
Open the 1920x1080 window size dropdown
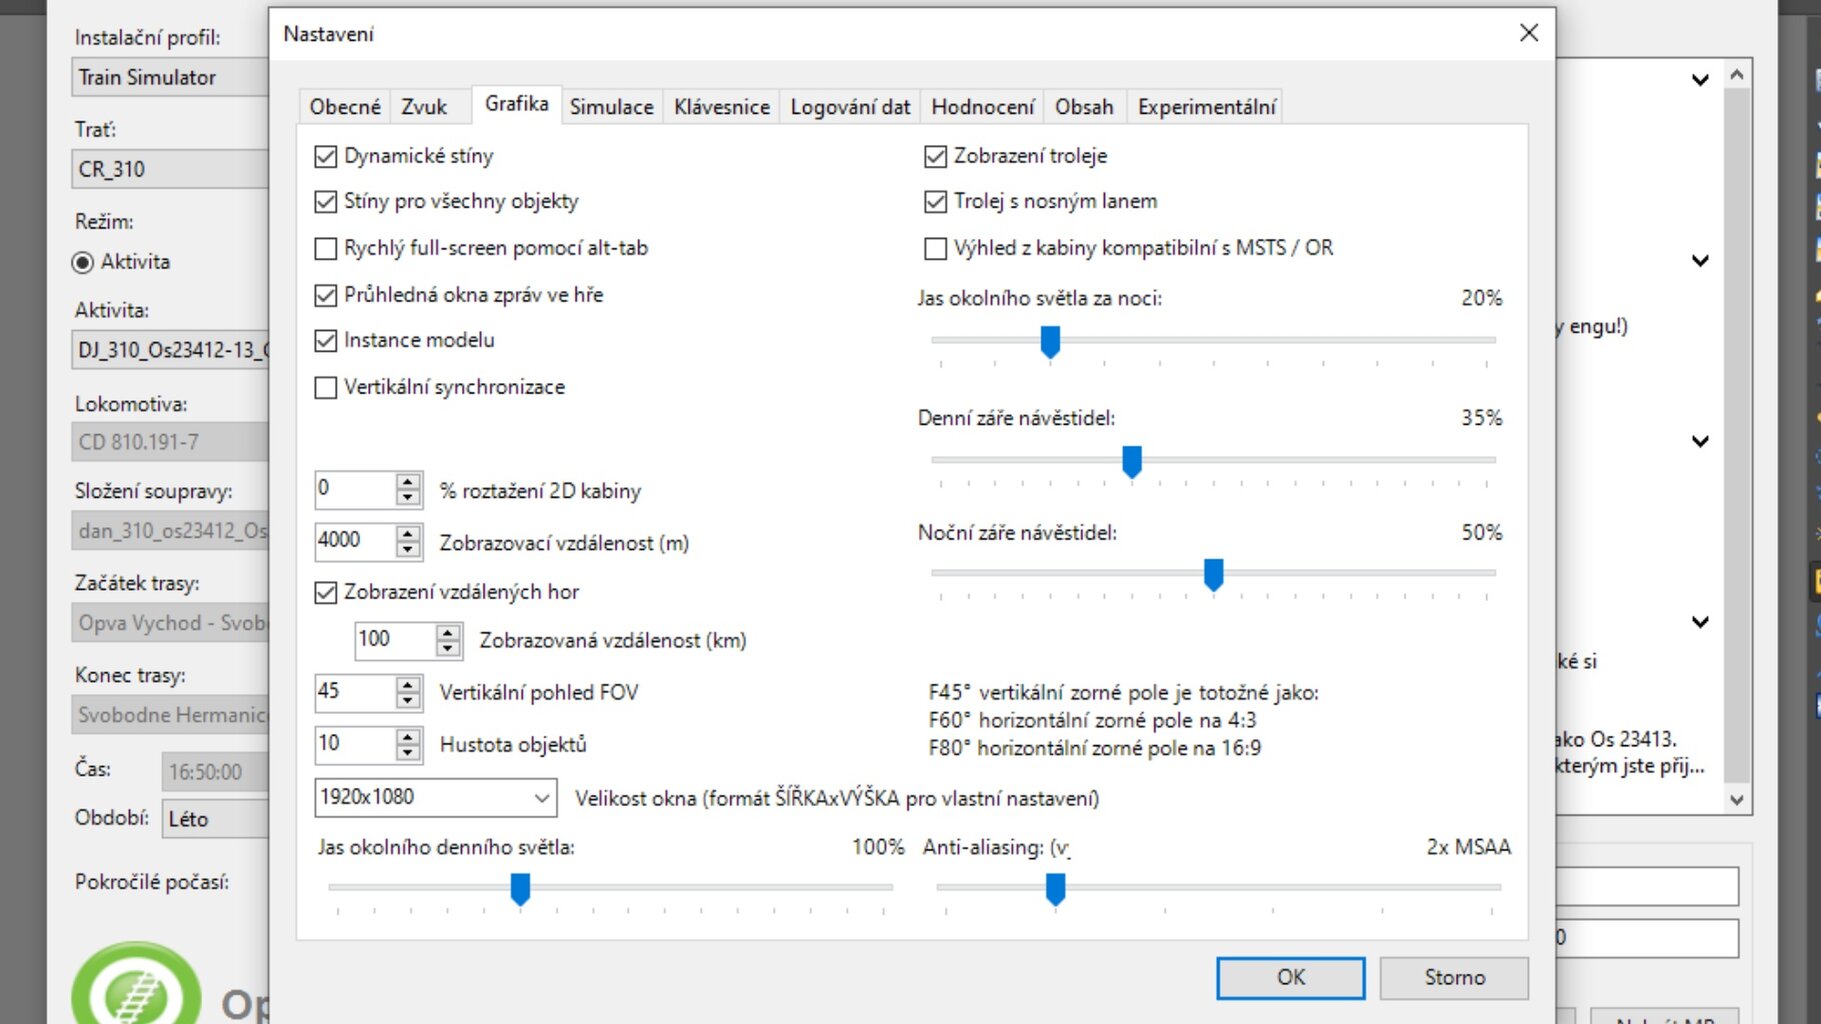pyautogui.click(x=541, y=798)
